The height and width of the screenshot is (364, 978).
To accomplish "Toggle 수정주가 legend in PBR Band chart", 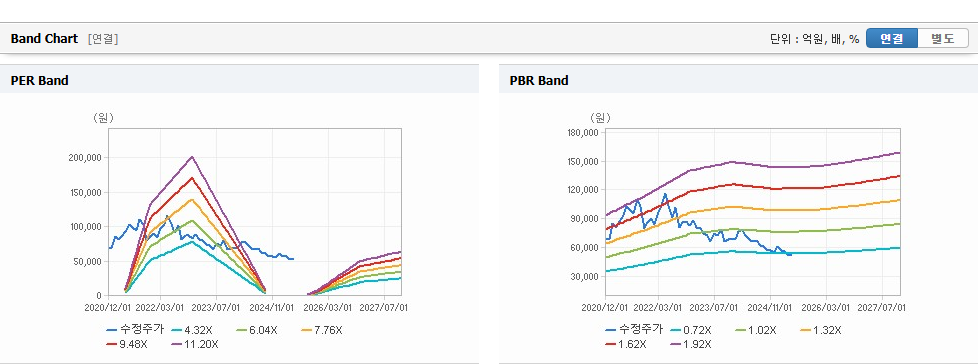I will coord(634,330).
